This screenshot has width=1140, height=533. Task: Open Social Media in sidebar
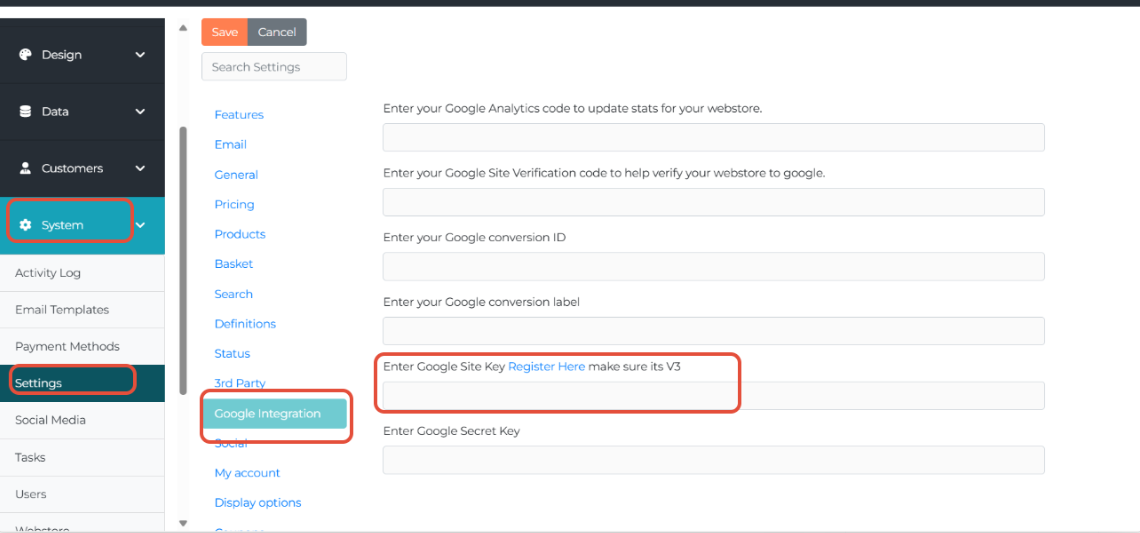coord(82,420)
